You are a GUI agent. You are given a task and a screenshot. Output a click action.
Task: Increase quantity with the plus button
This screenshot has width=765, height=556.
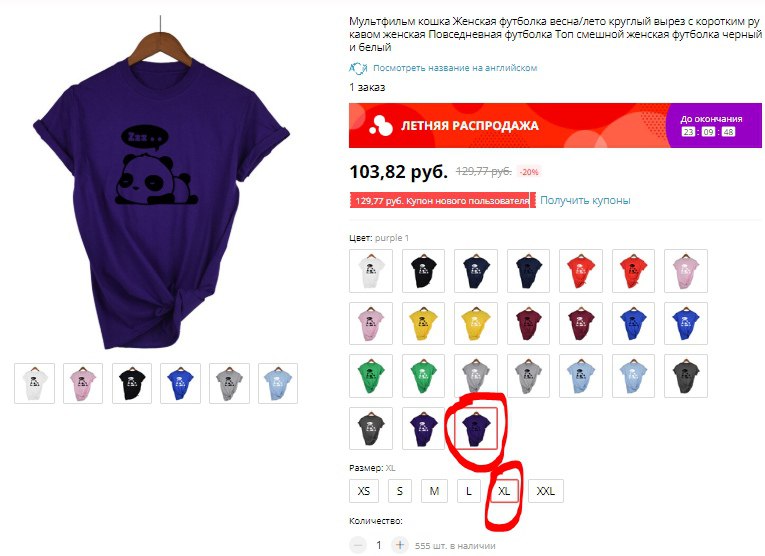(x=400, y=545)
